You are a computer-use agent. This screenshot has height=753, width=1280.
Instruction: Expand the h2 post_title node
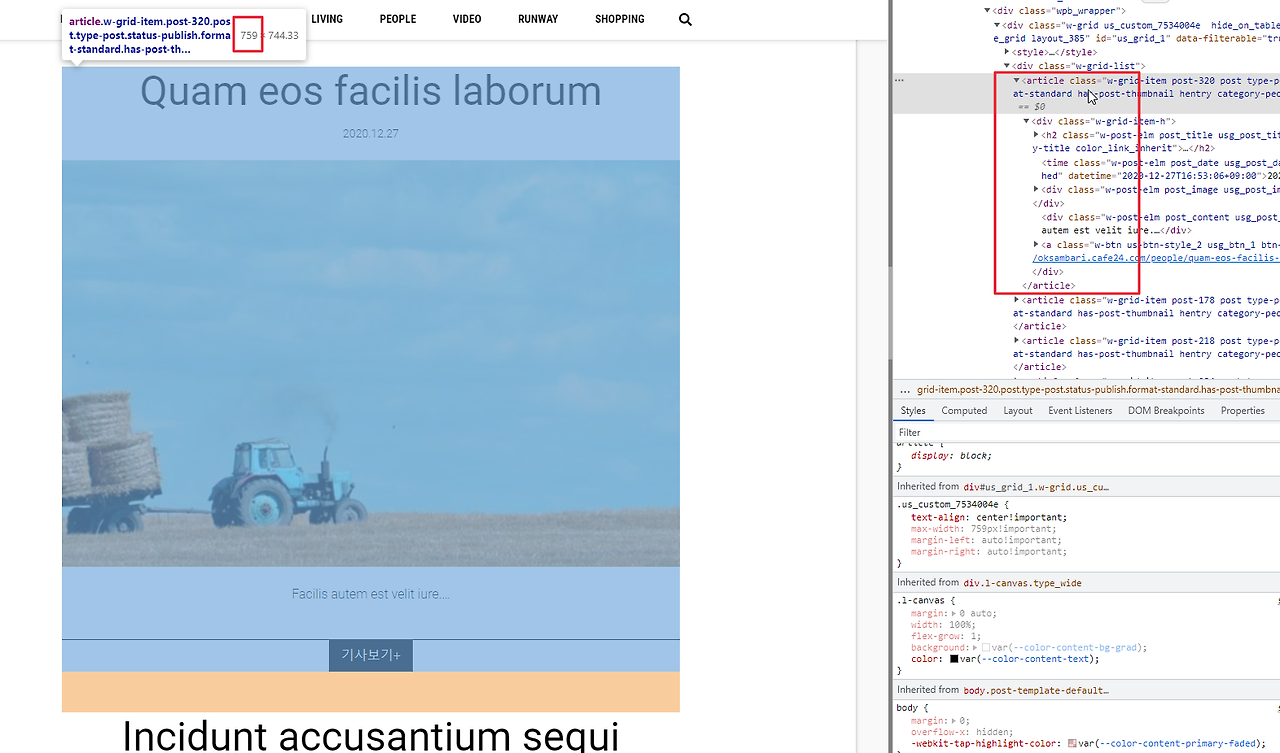[x=1037, y=135]
